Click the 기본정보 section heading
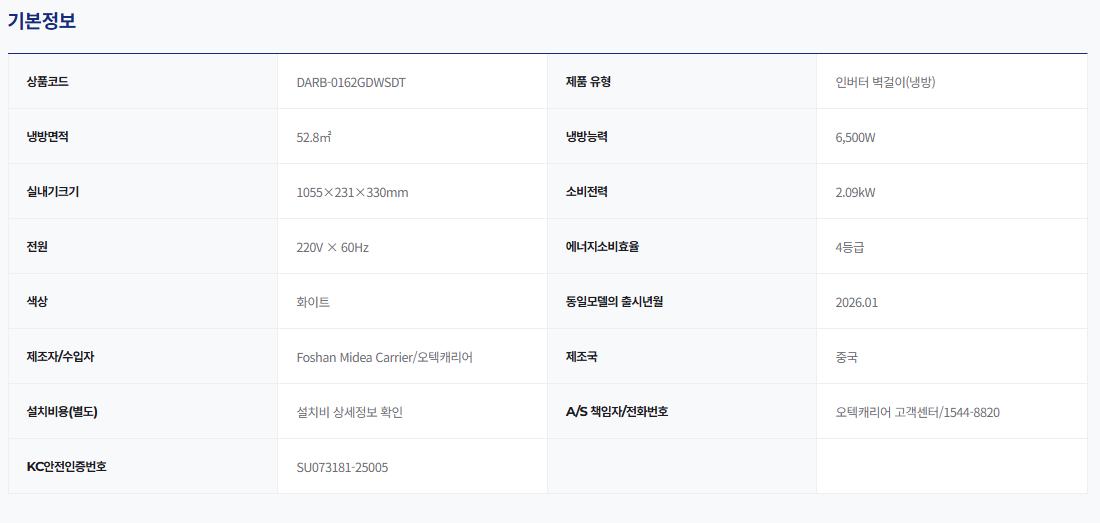Image resolution: width=1100 pixels, height=523 pixels. pos(41,21)
